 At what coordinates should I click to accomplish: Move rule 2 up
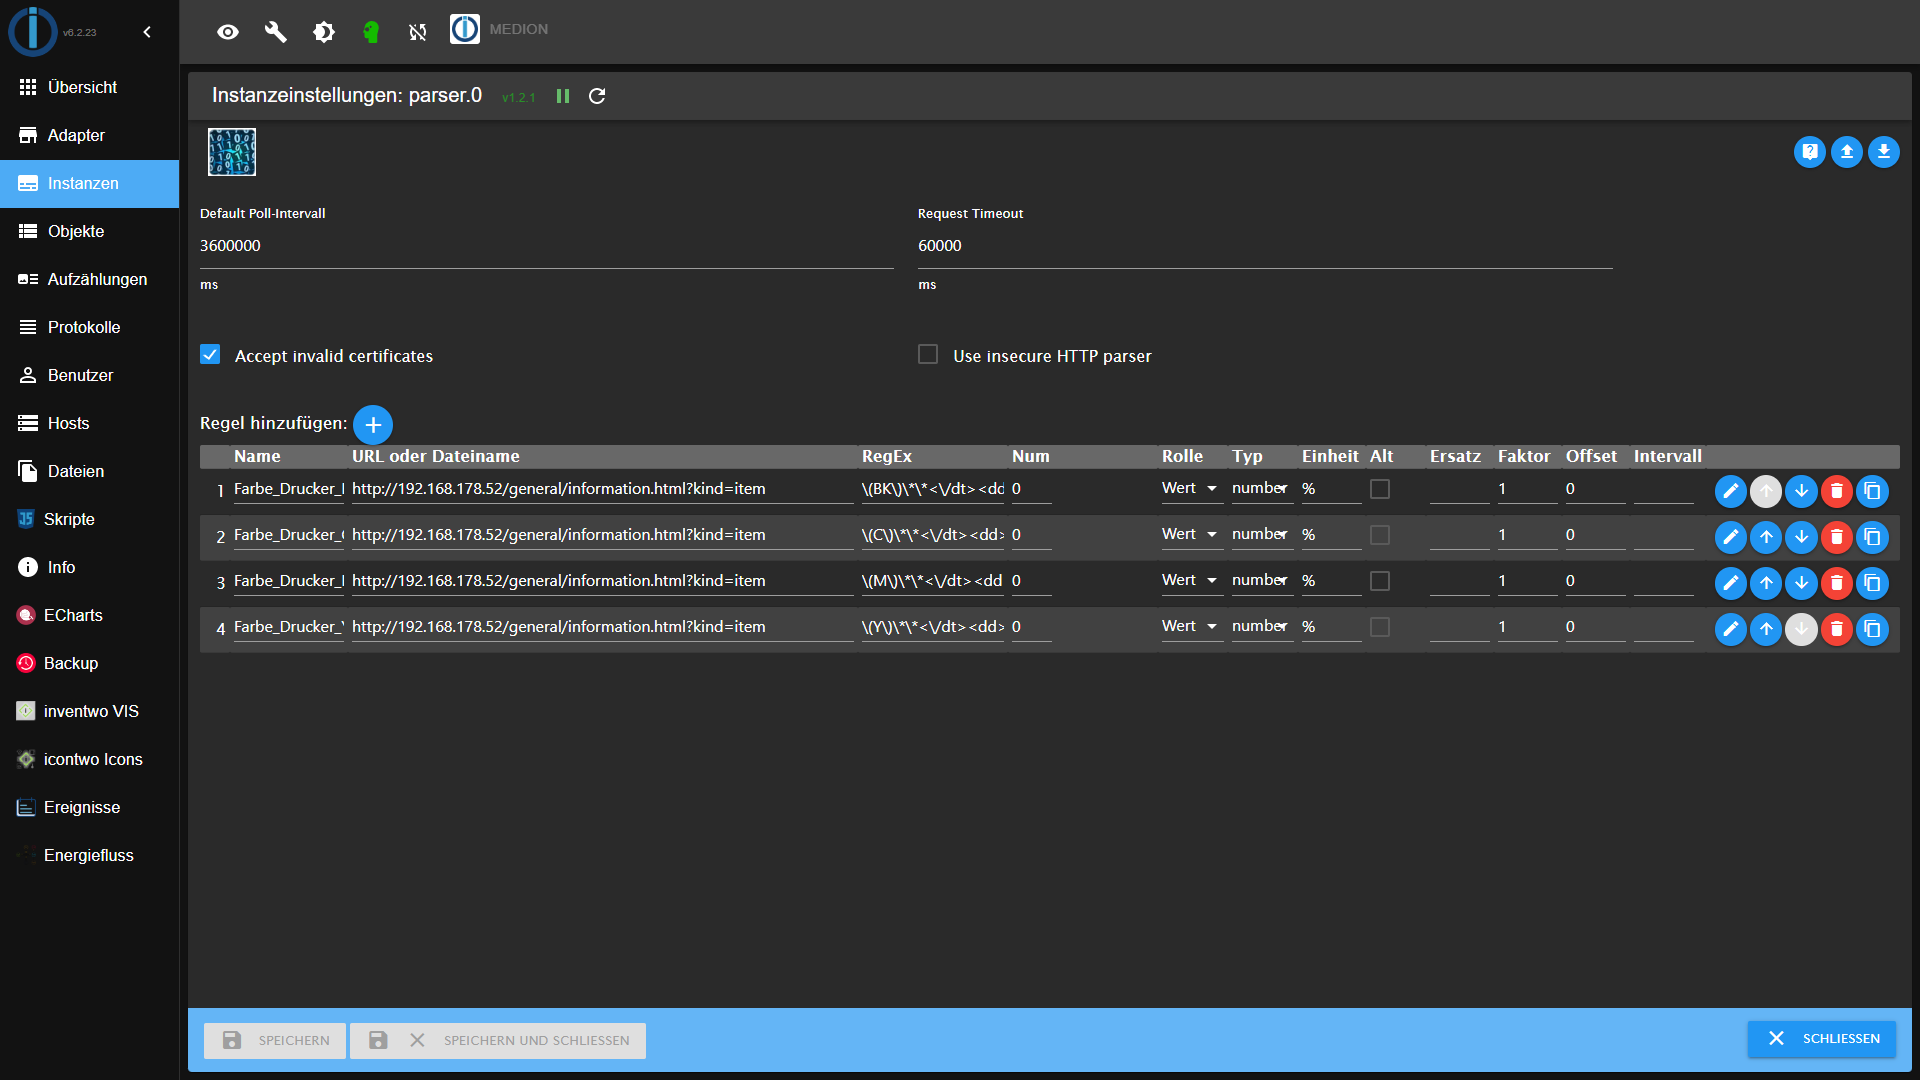point(1767,537)
